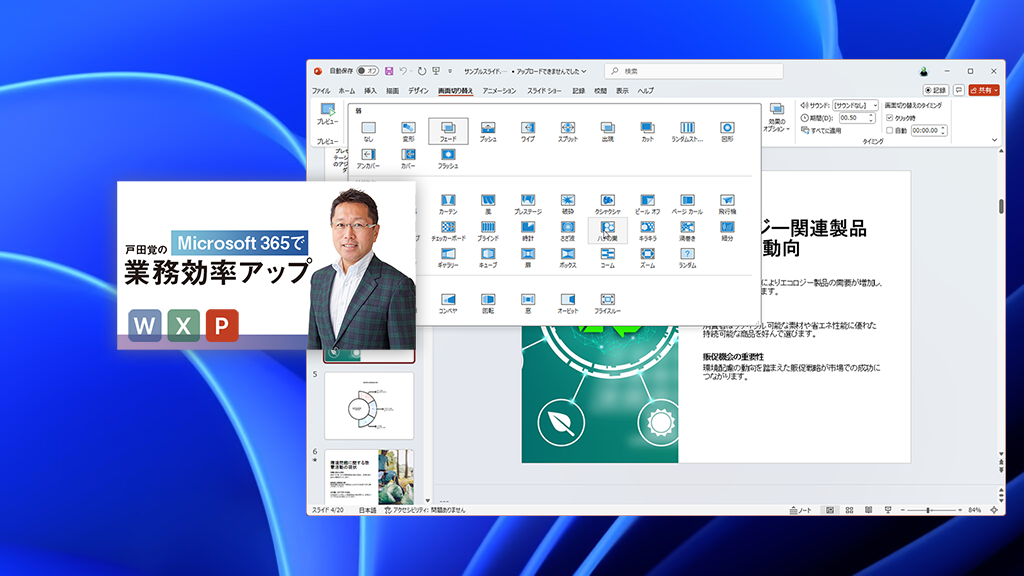The width and height of the screenshot is (1024, 576).
Task: Switch to the アニメーション tab
Action: tap(499, 91)
